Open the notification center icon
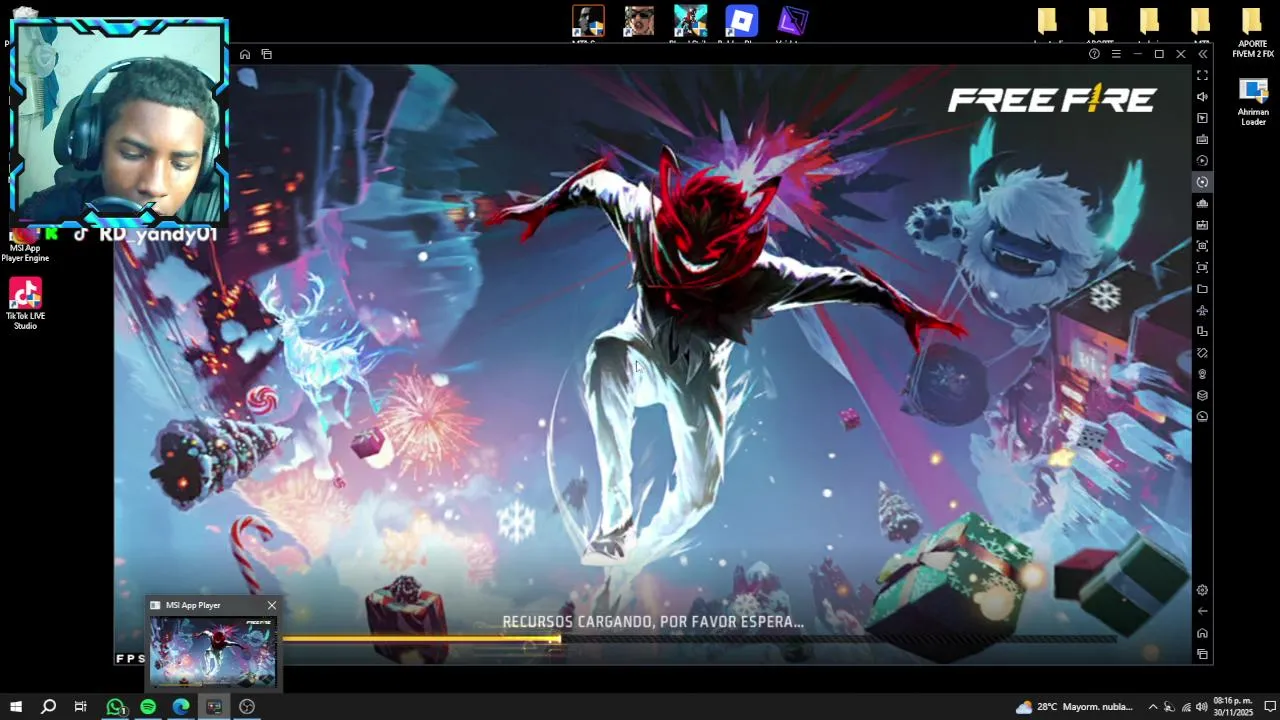Image resolution: width=1280 pixels, height=720 pixels. click(1270, 707)
